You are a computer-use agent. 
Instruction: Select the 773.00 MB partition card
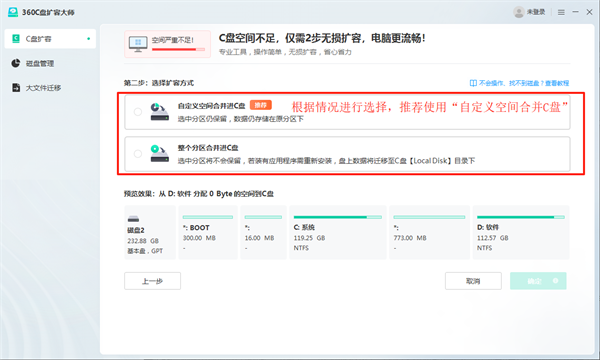click(429, 233)
